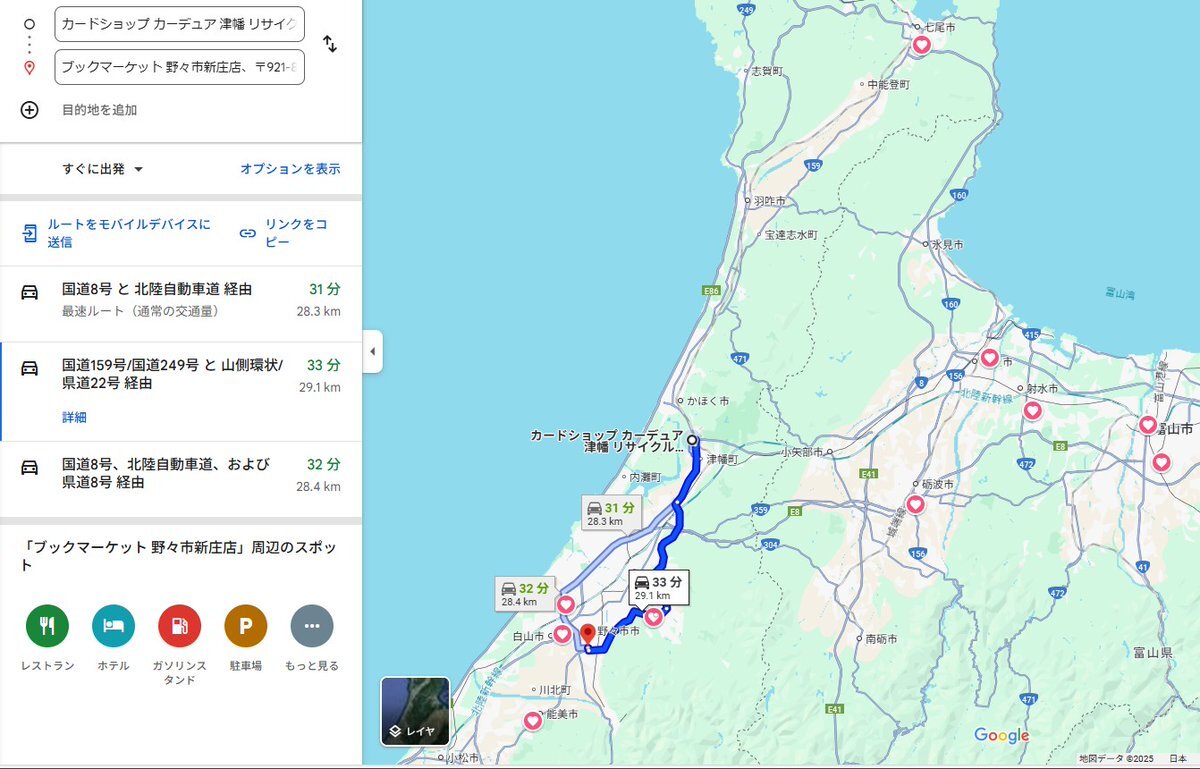Click the 31 分 route label on map

tap(611, 513)
